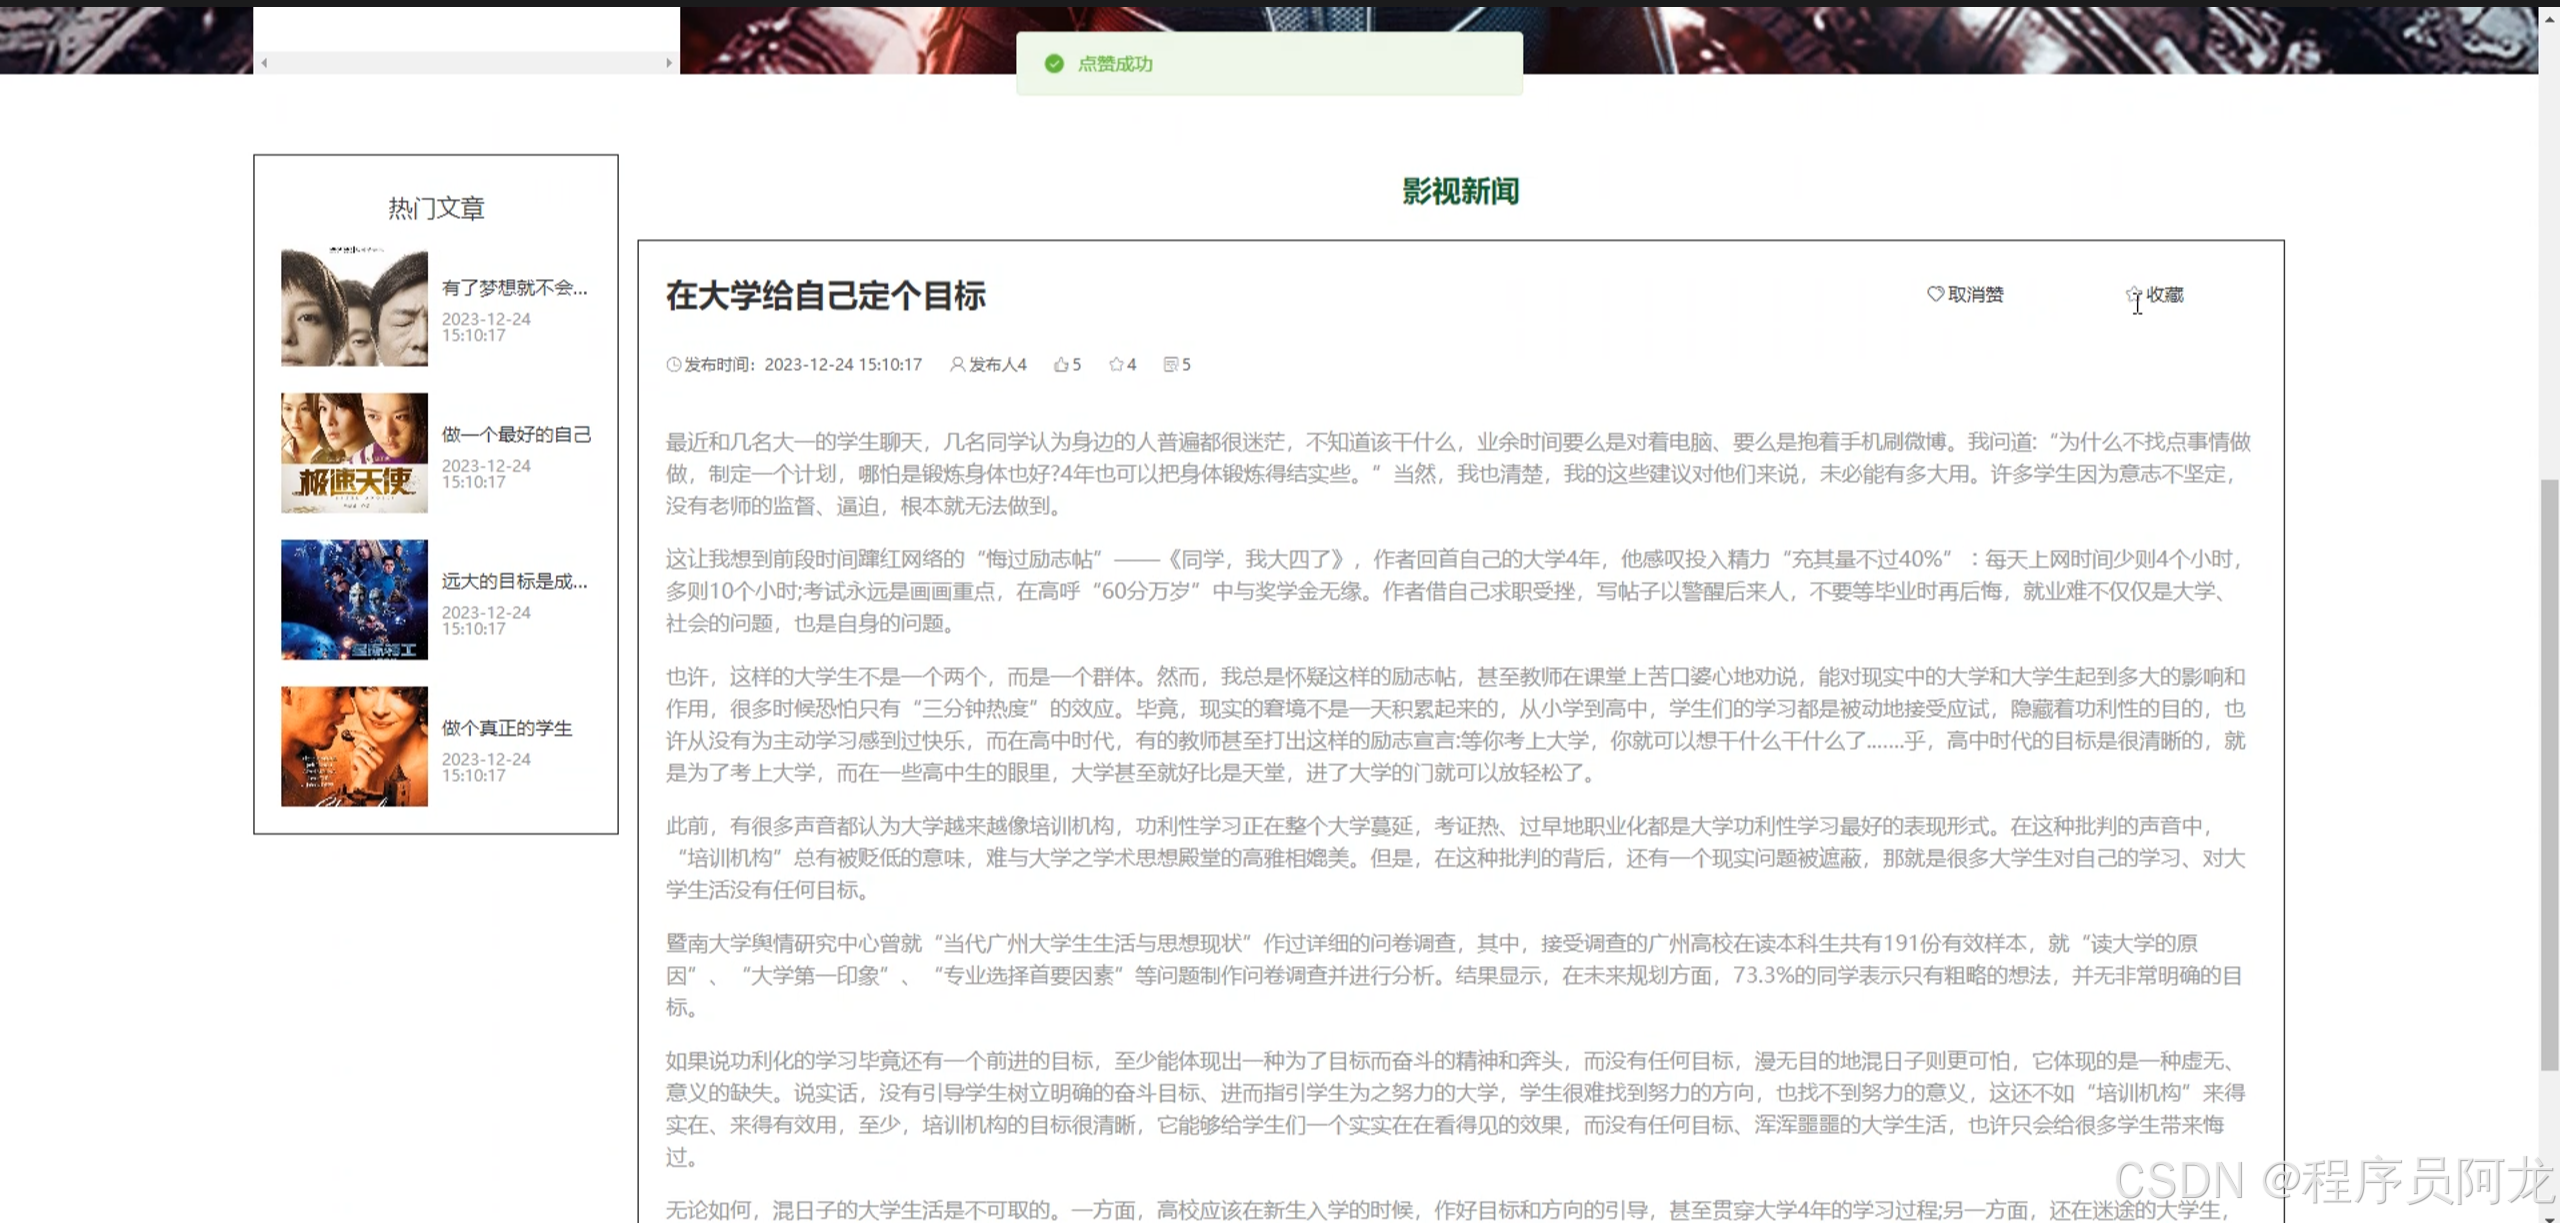The image size is (2560, 1223).
Task: Click the 收藏 favorite toggle text
Action: pyautogui.click(x=2165, y=295)
